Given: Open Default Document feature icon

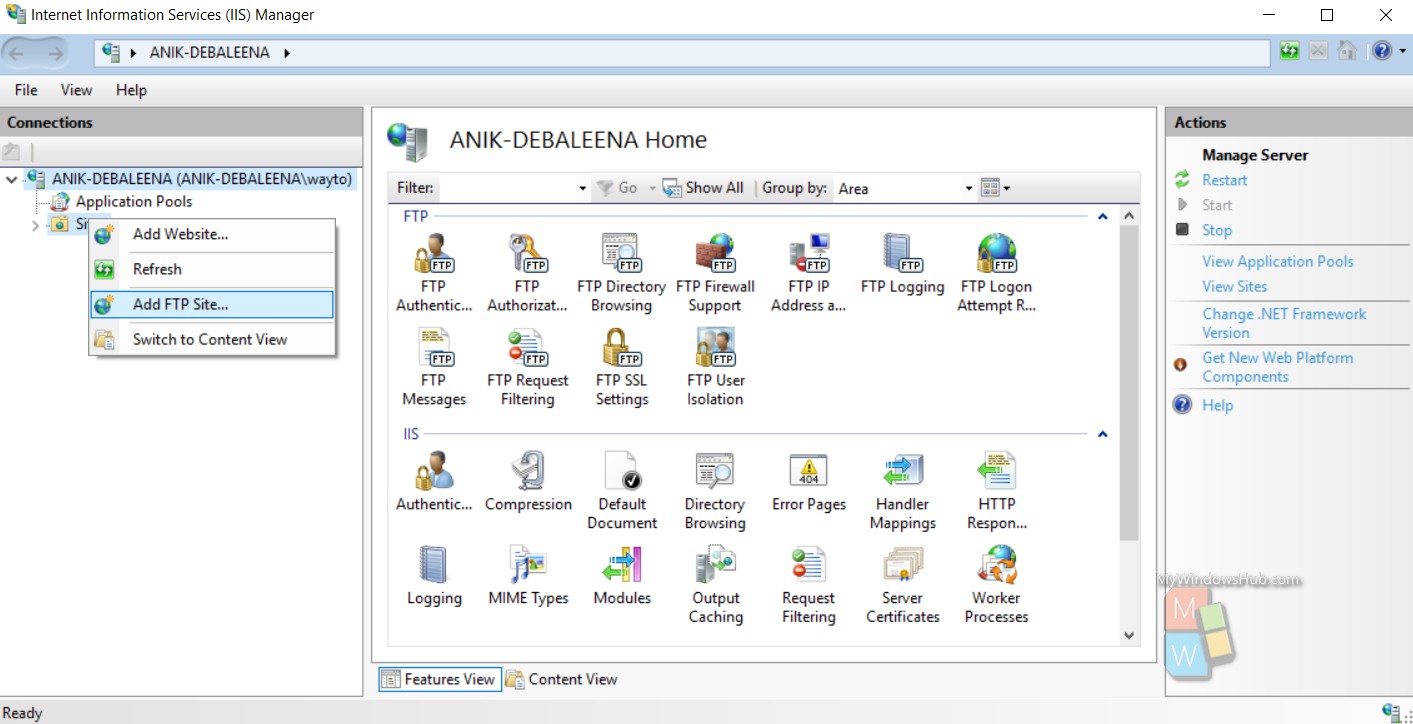Looking at the screenshot, I should [x=621, y=471].
